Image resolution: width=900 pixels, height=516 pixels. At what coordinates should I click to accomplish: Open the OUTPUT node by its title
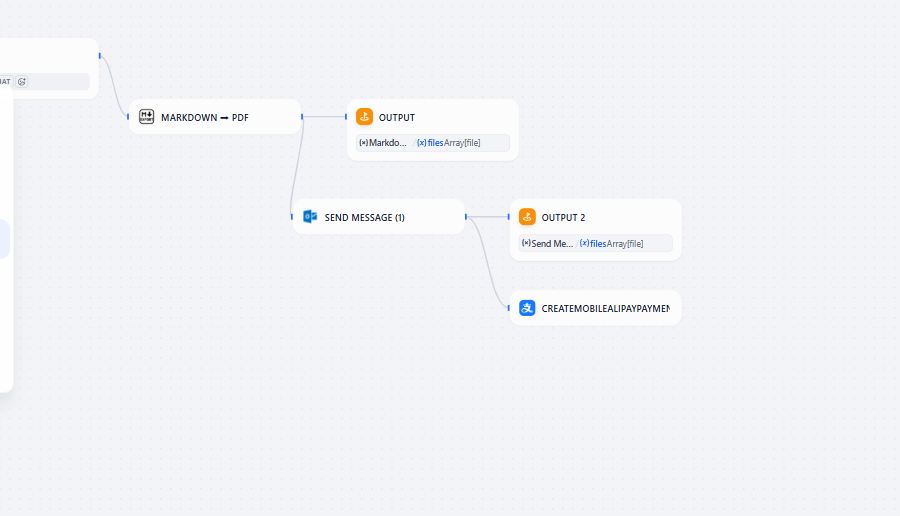396,118
